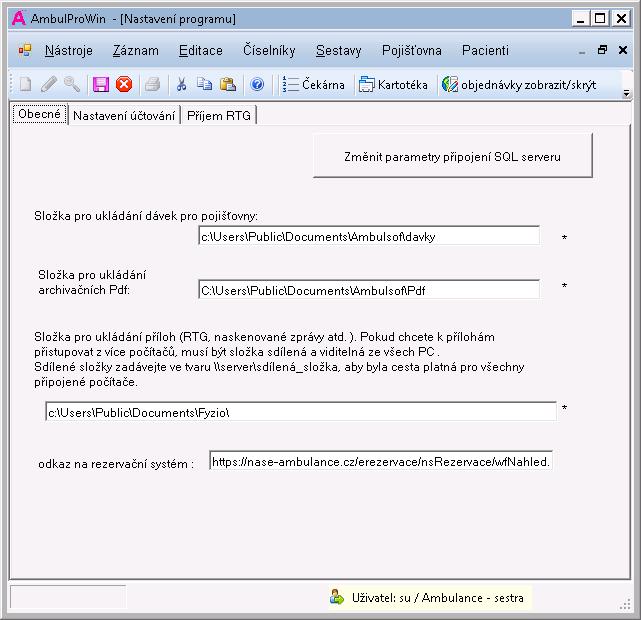Click the rezervační systém URL field
Viewport: 641px width, 620px height.
[381, 461]
